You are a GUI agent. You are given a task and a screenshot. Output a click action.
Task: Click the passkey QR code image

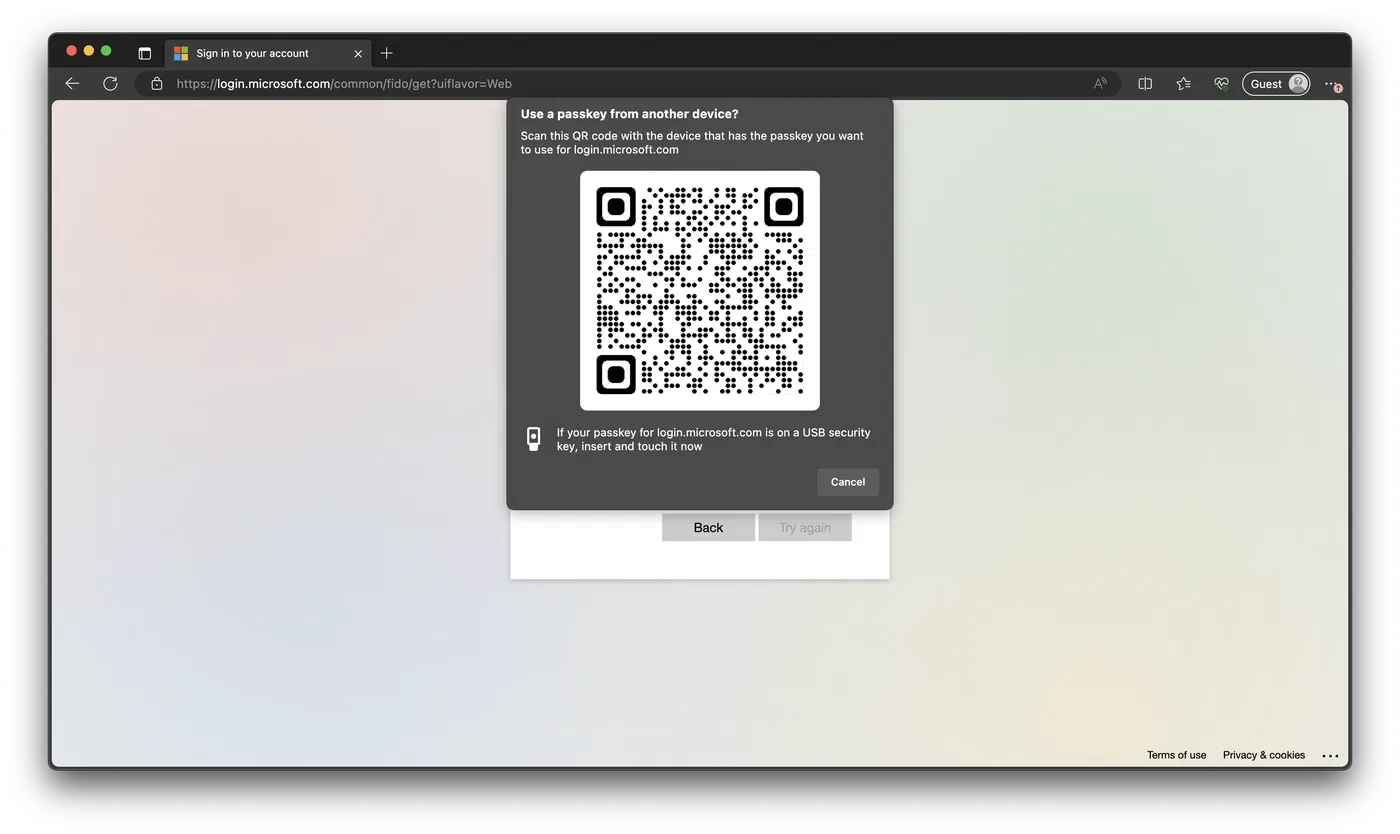pyautogui.click(x=700, y=290)
